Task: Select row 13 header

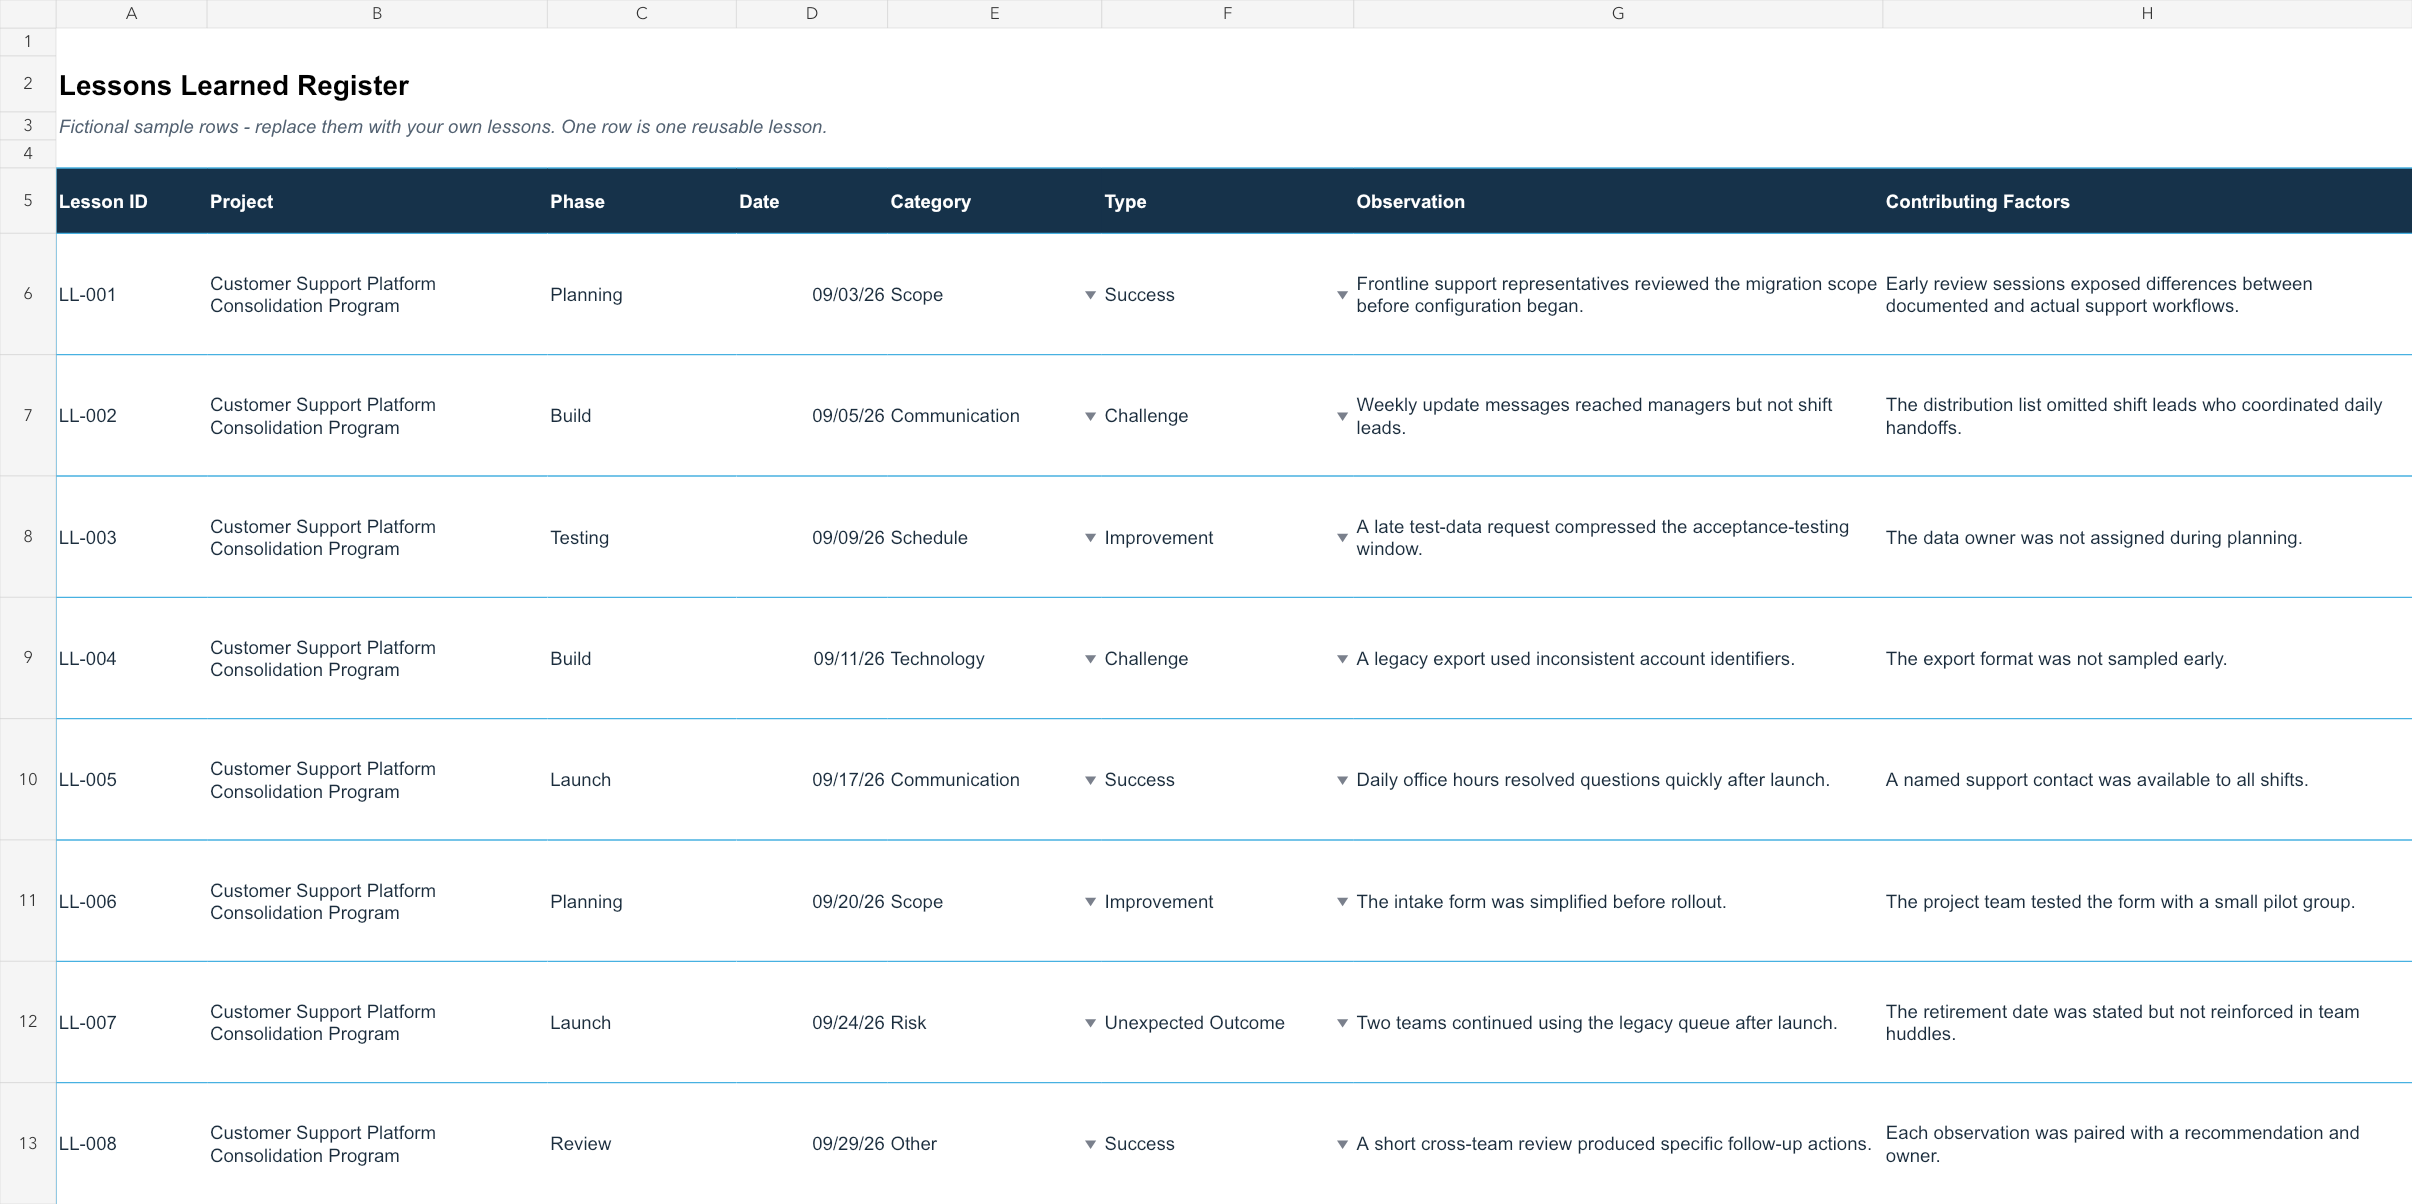Action: pos(28,1143)
